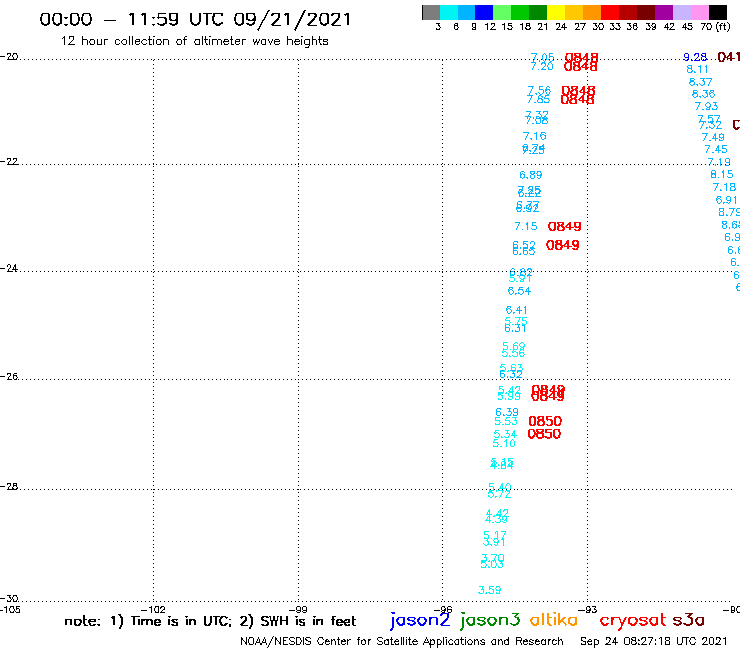Click latitude axis label '-28'
The image size is (740, 650).
point(9,487)
